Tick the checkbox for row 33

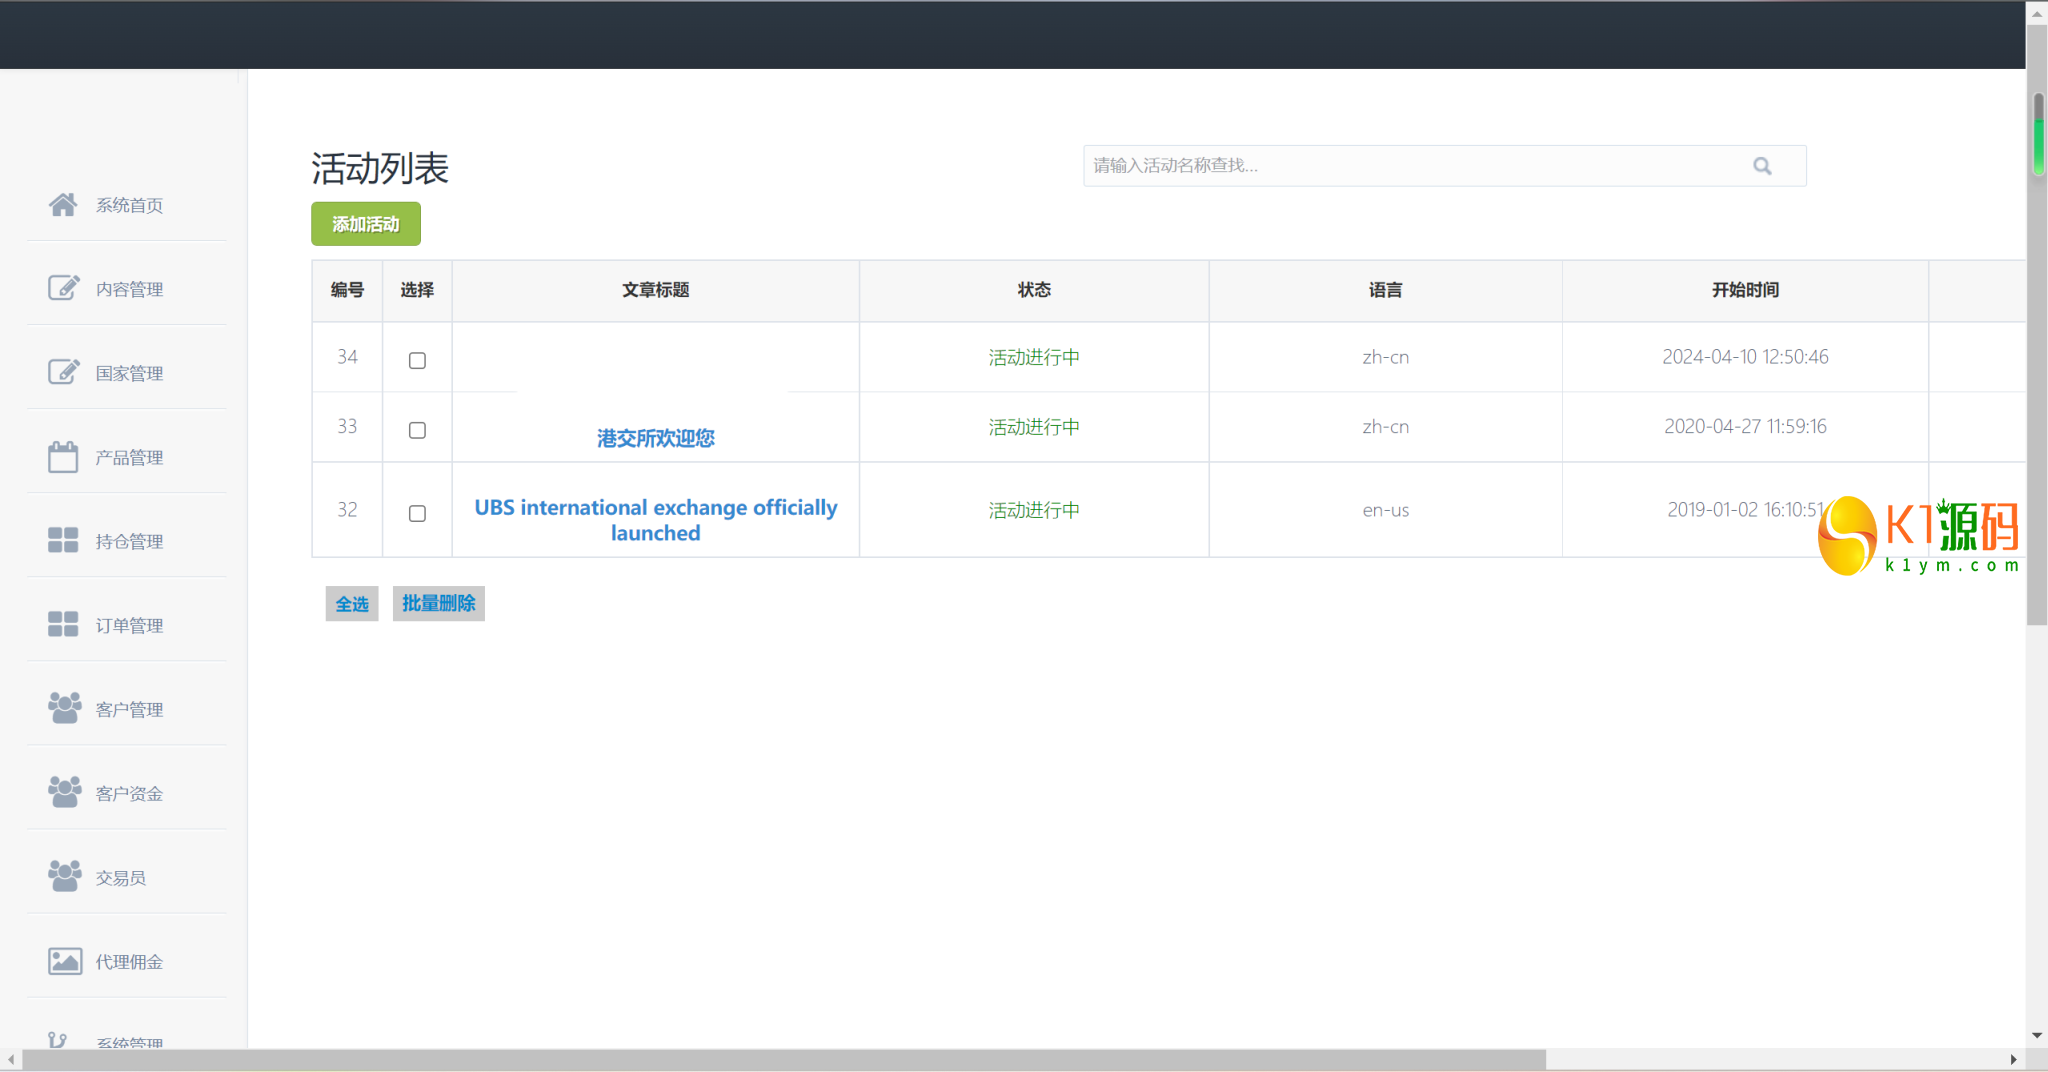417,430
